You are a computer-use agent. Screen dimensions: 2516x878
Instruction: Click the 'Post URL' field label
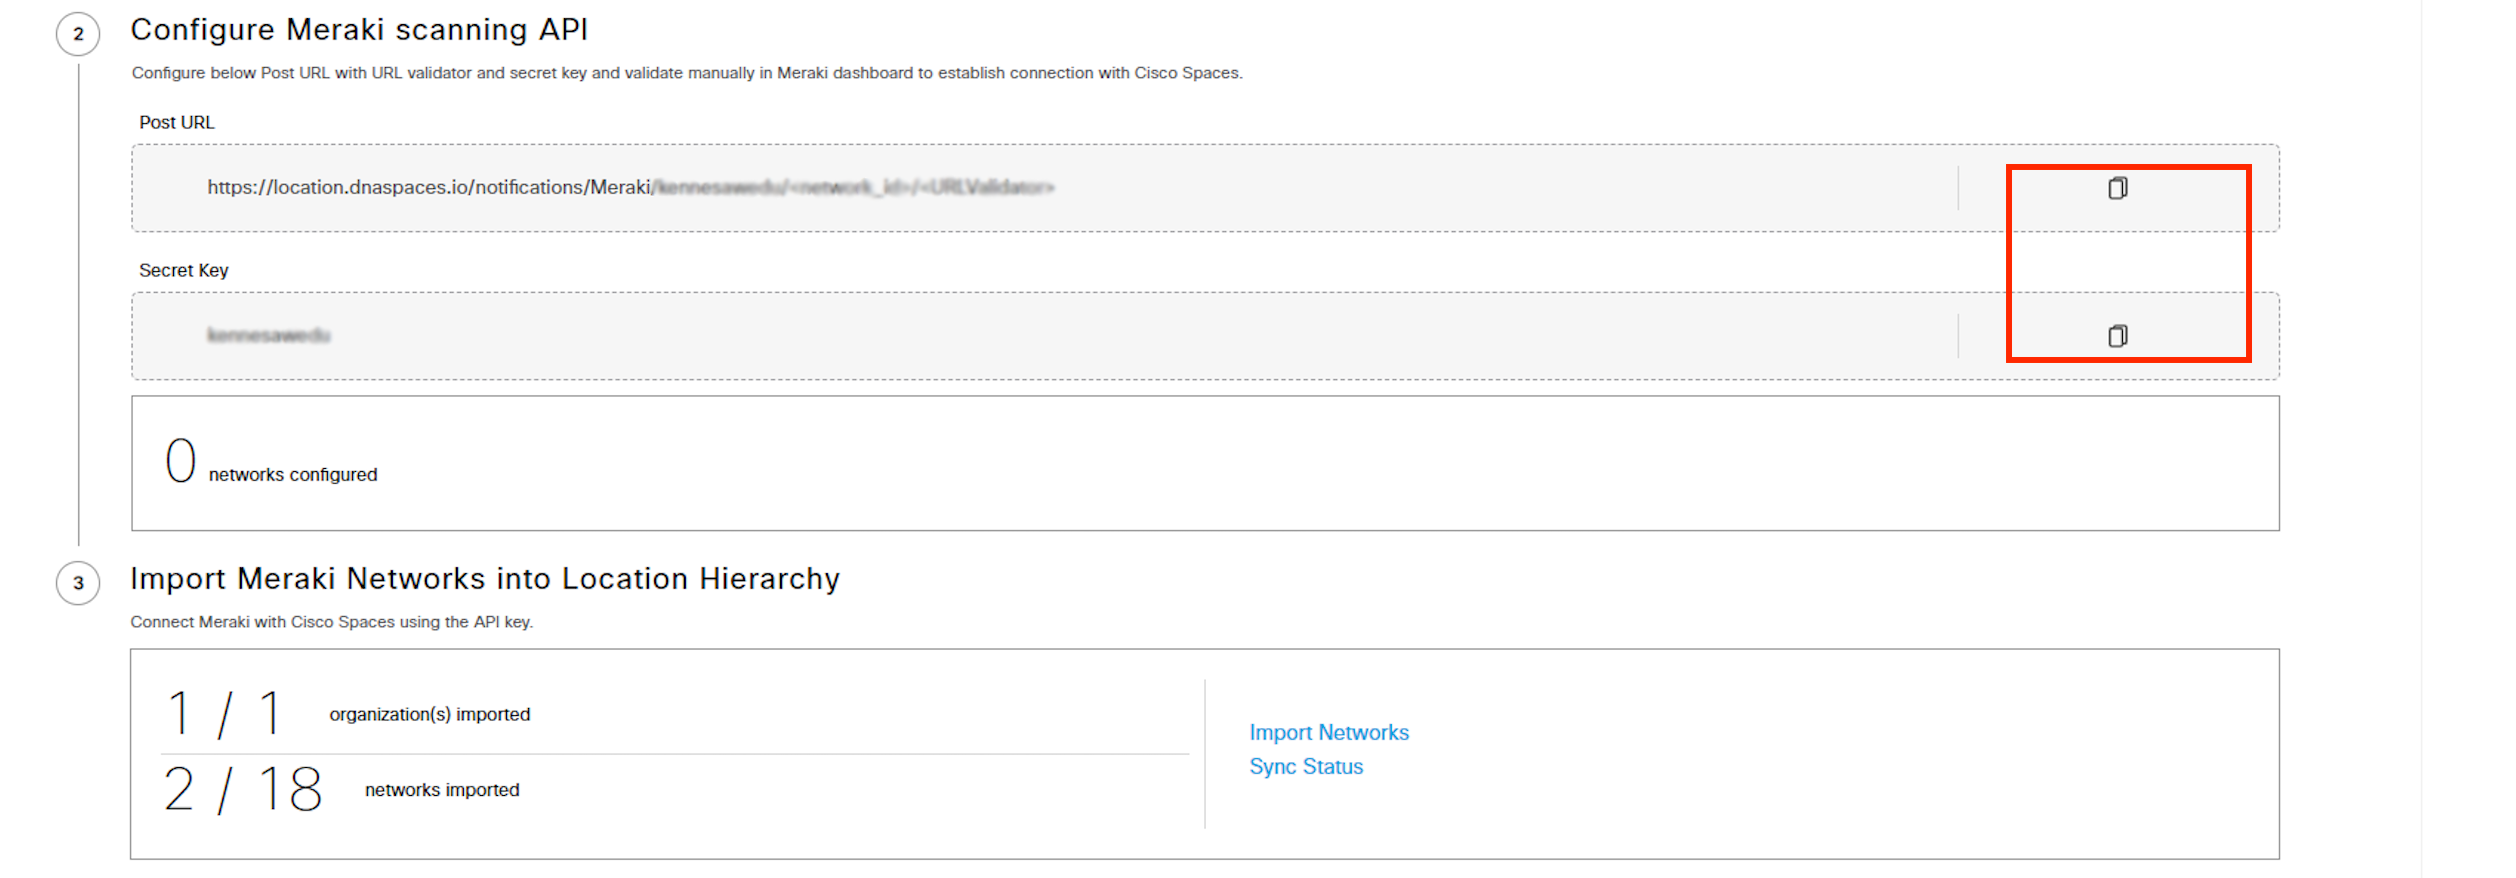pyautogui.click(x=176, y=123)
